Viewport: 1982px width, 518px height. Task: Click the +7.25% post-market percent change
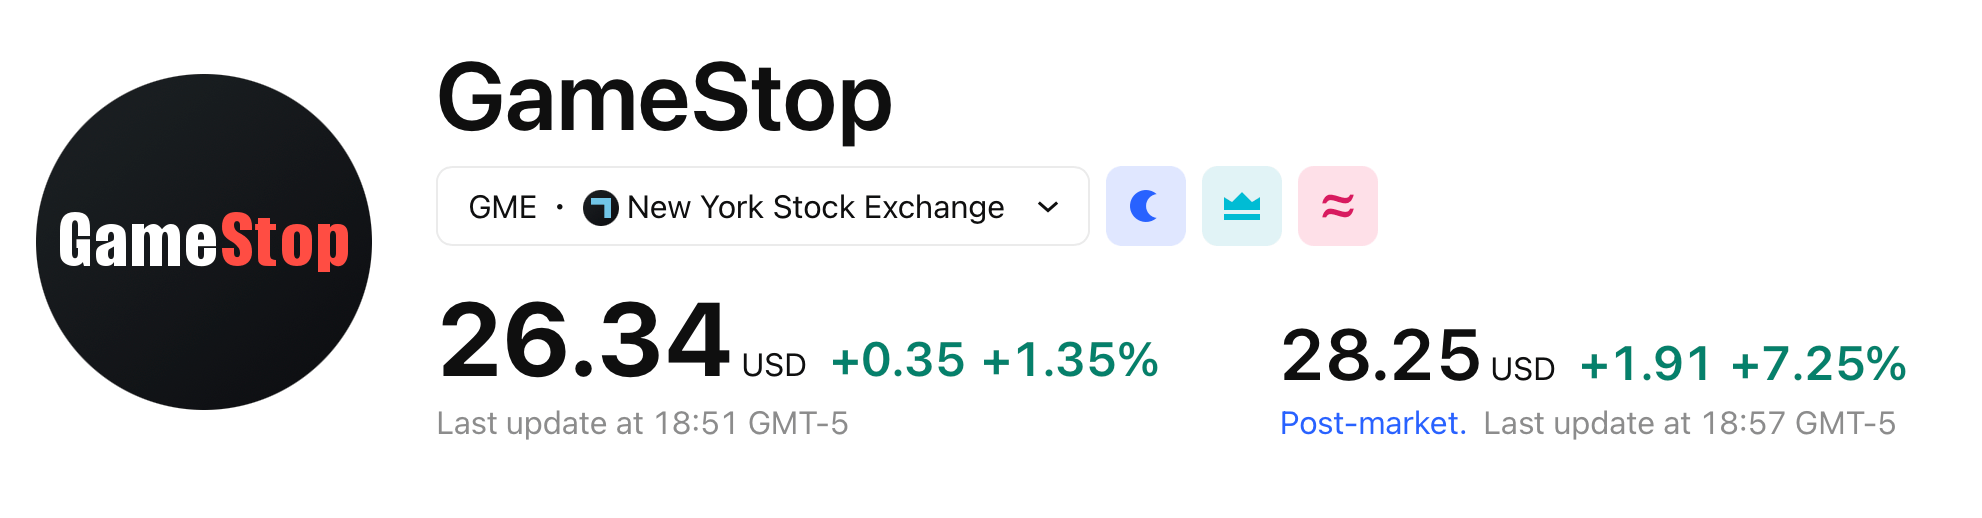tap(1819, 364)
